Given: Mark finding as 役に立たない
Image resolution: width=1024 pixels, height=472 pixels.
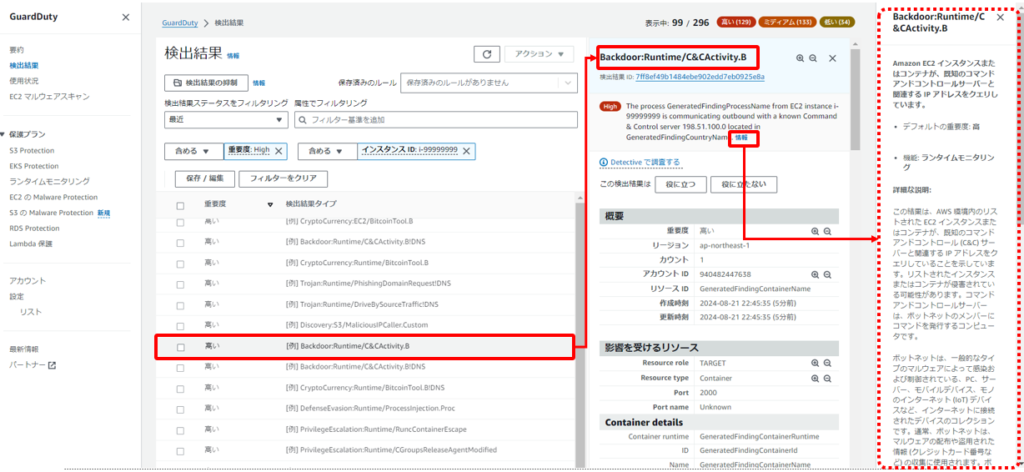Looking at the screenshot, I should pyautogui.click(x=743, y=185).
